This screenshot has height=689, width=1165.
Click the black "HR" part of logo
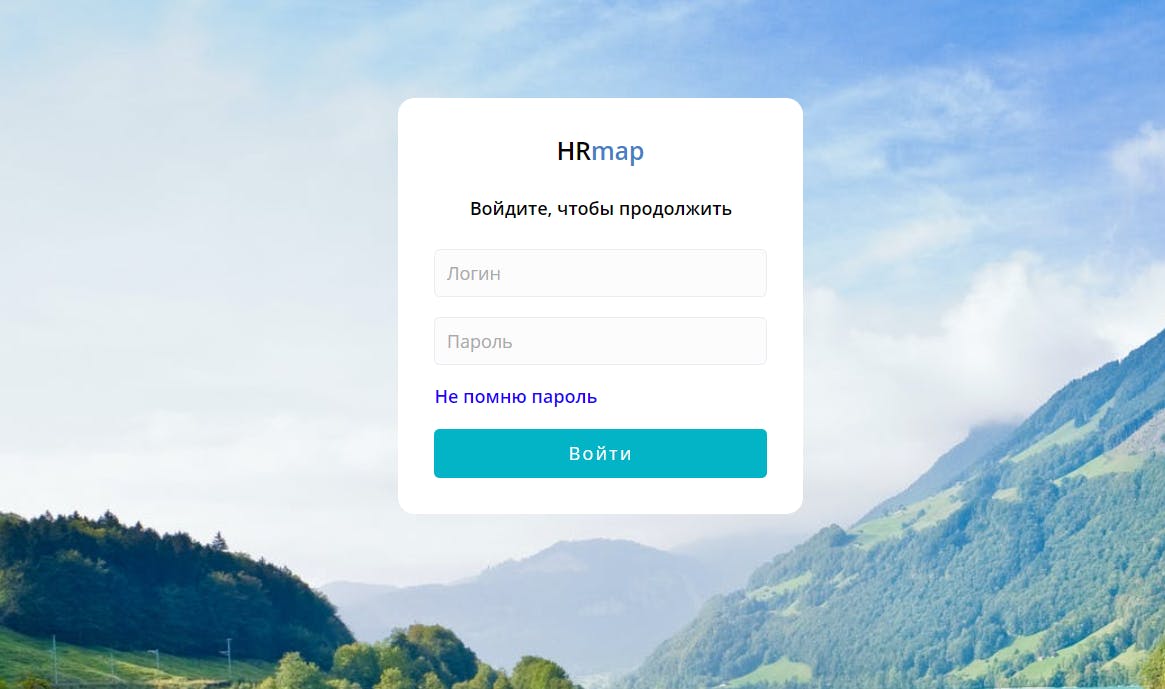[x=574, y=151]
